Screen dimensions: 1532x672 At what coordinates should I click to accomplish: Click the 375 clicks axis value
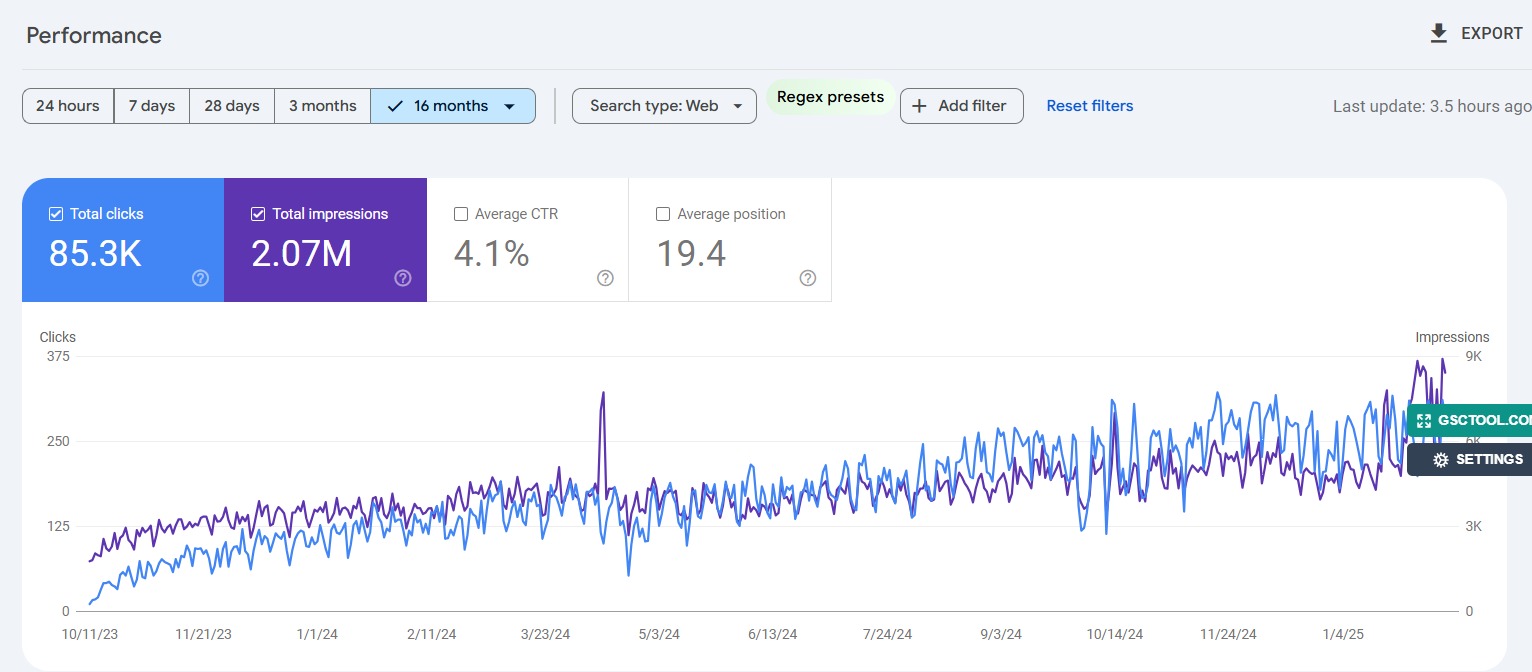point(58,357)
